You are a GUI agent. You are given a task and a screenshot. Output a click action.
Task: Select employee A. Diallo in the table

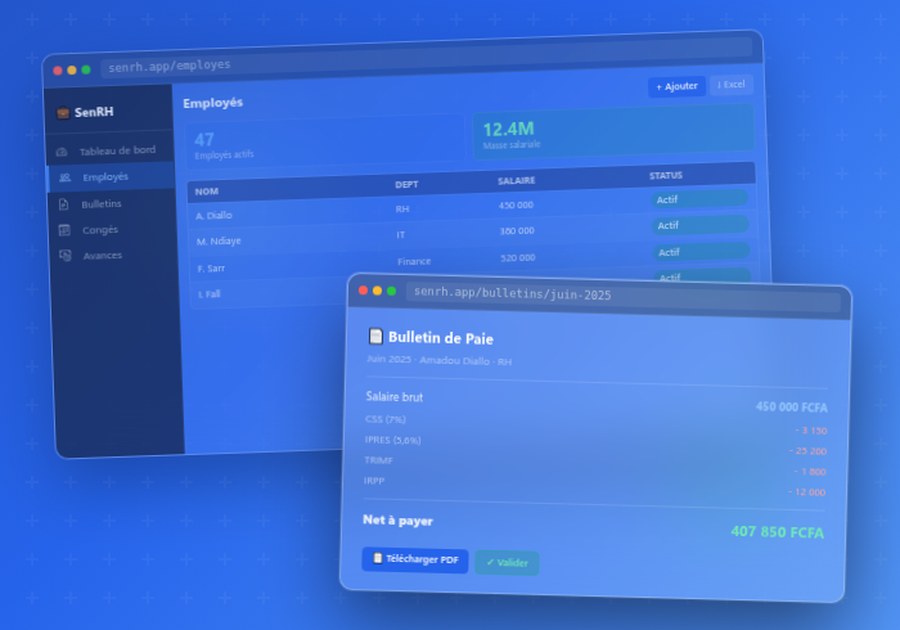214,216
